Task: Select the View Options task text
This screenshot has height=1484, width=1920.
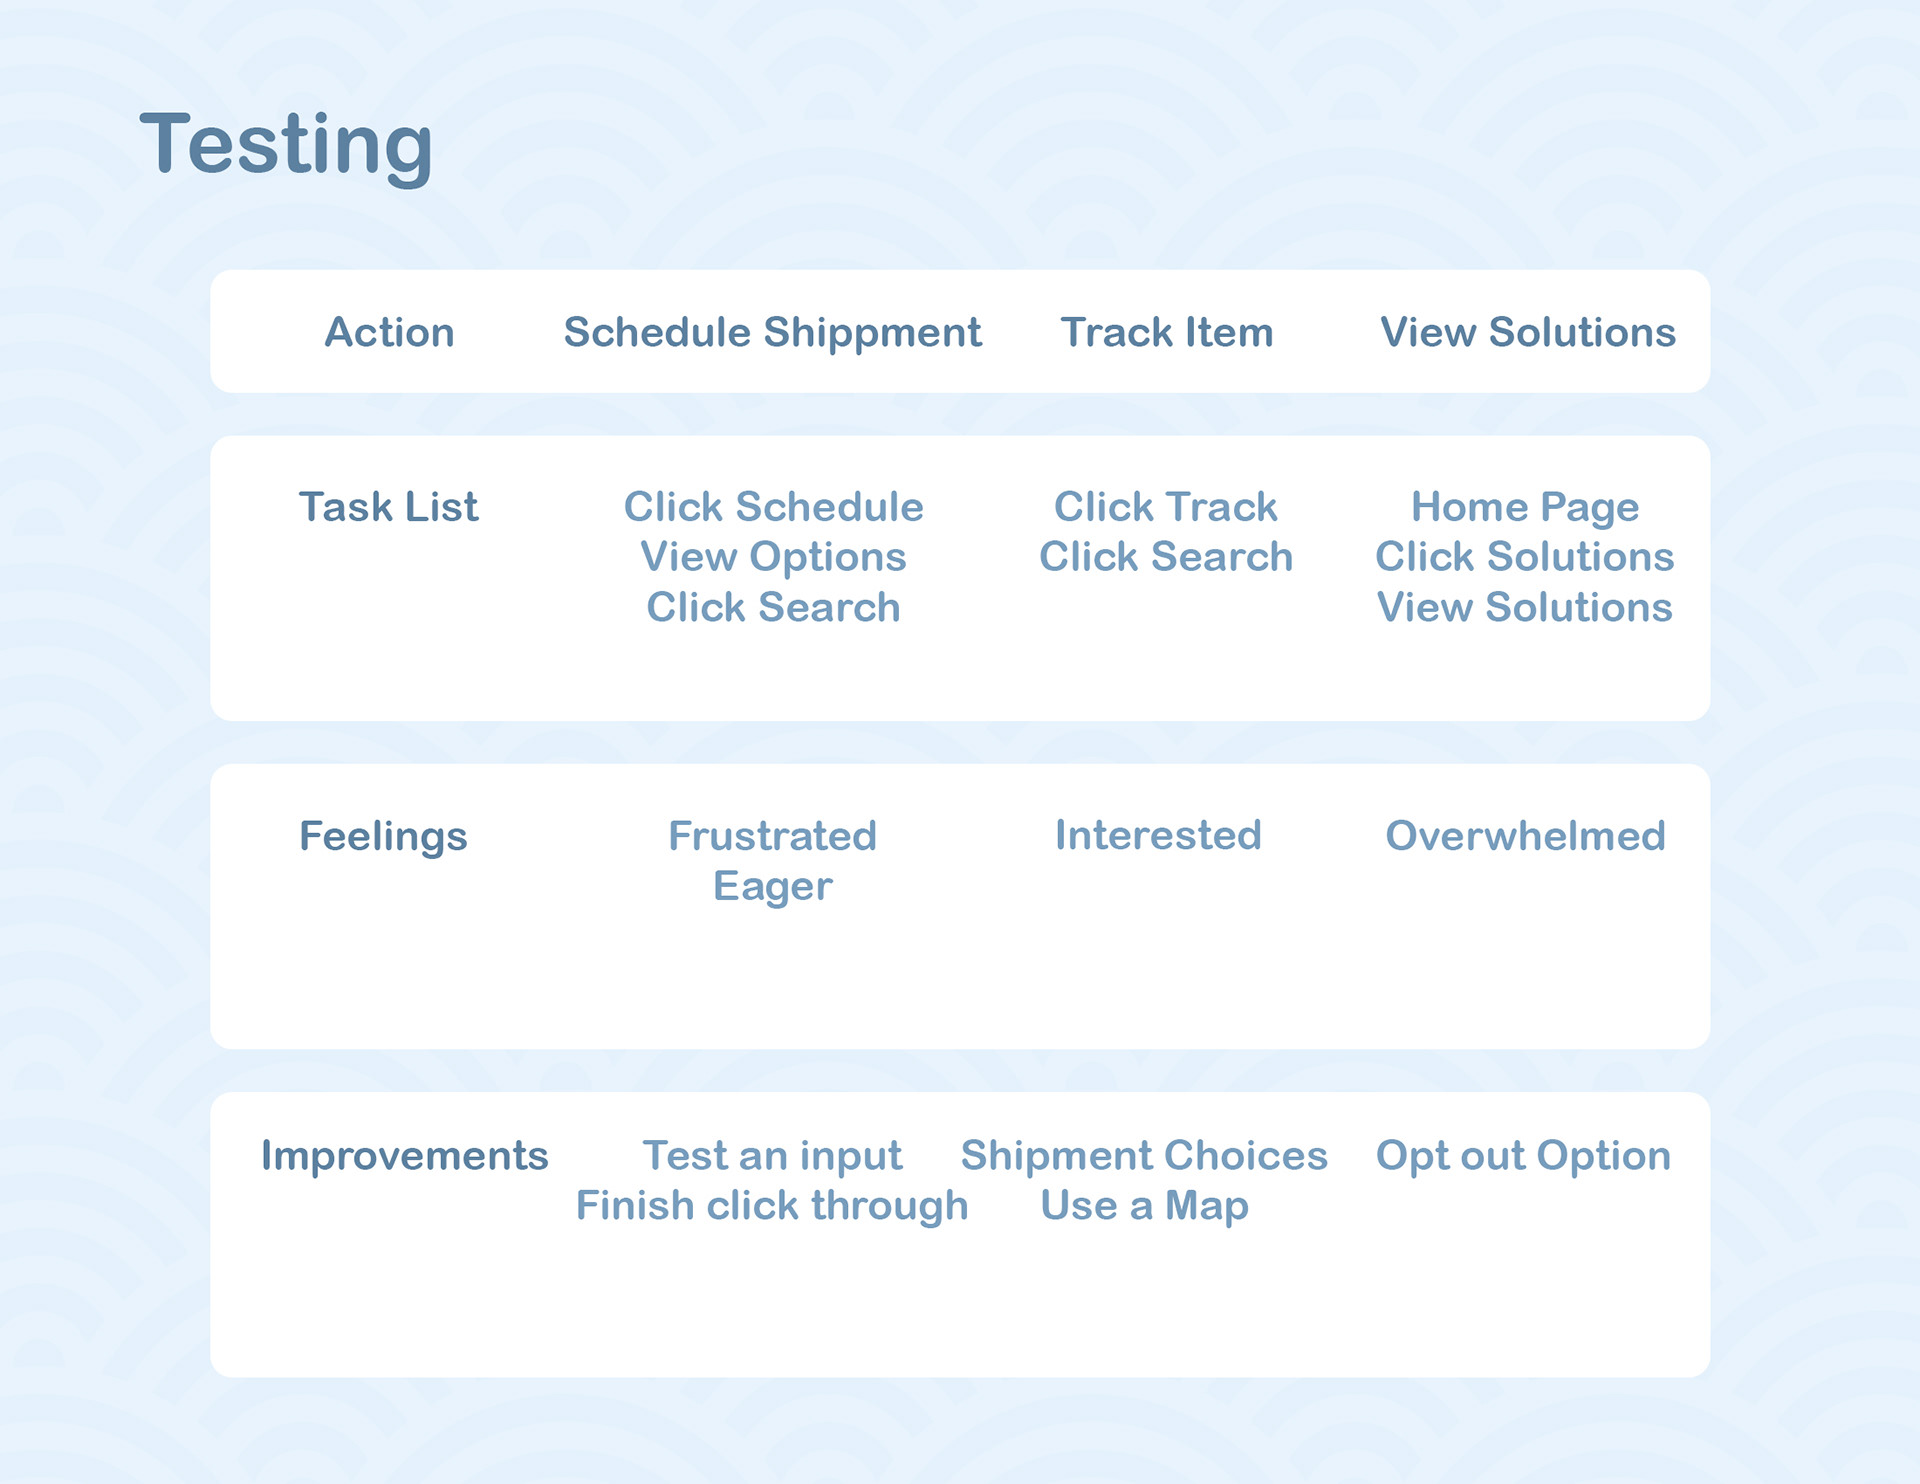Action: tap(773, 557)
